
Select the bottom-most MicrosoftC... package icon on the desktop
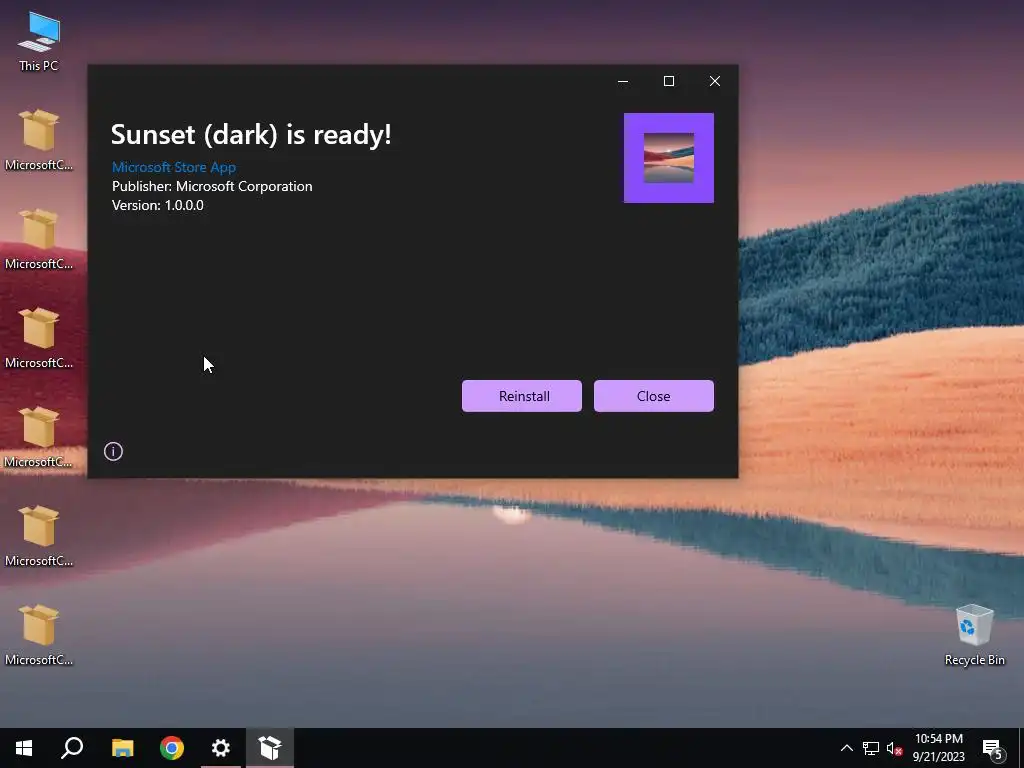tap(39, 635)
